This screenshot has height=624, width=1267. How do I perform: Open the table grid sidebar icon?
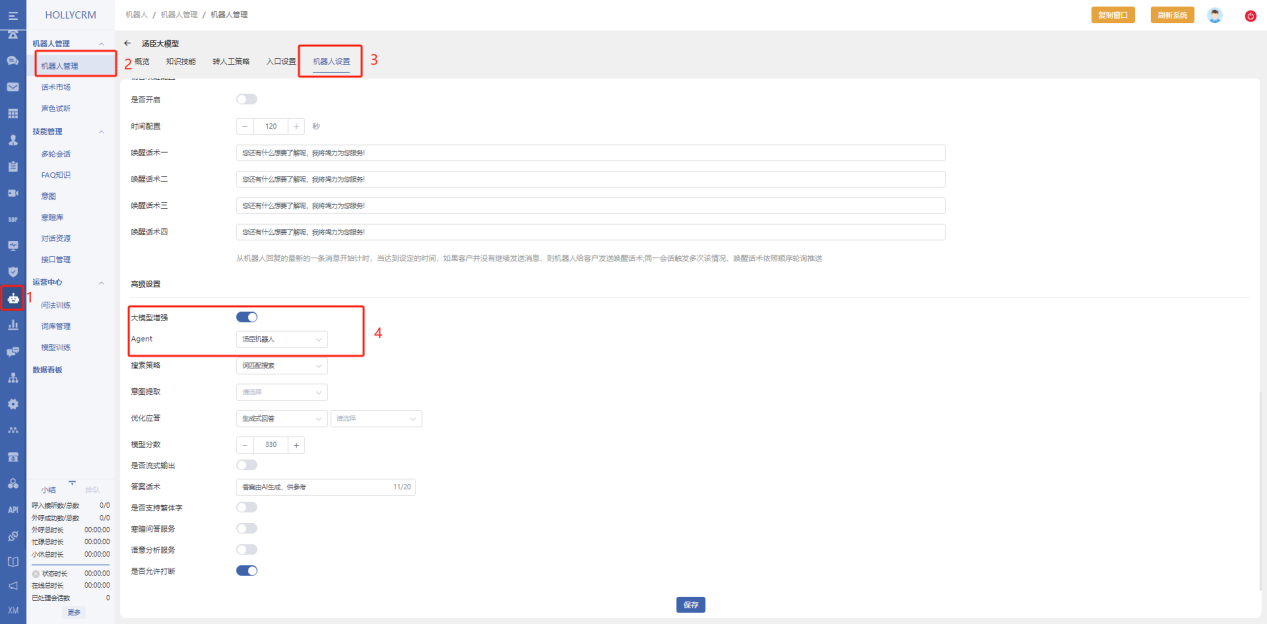[x=13, y=114]
